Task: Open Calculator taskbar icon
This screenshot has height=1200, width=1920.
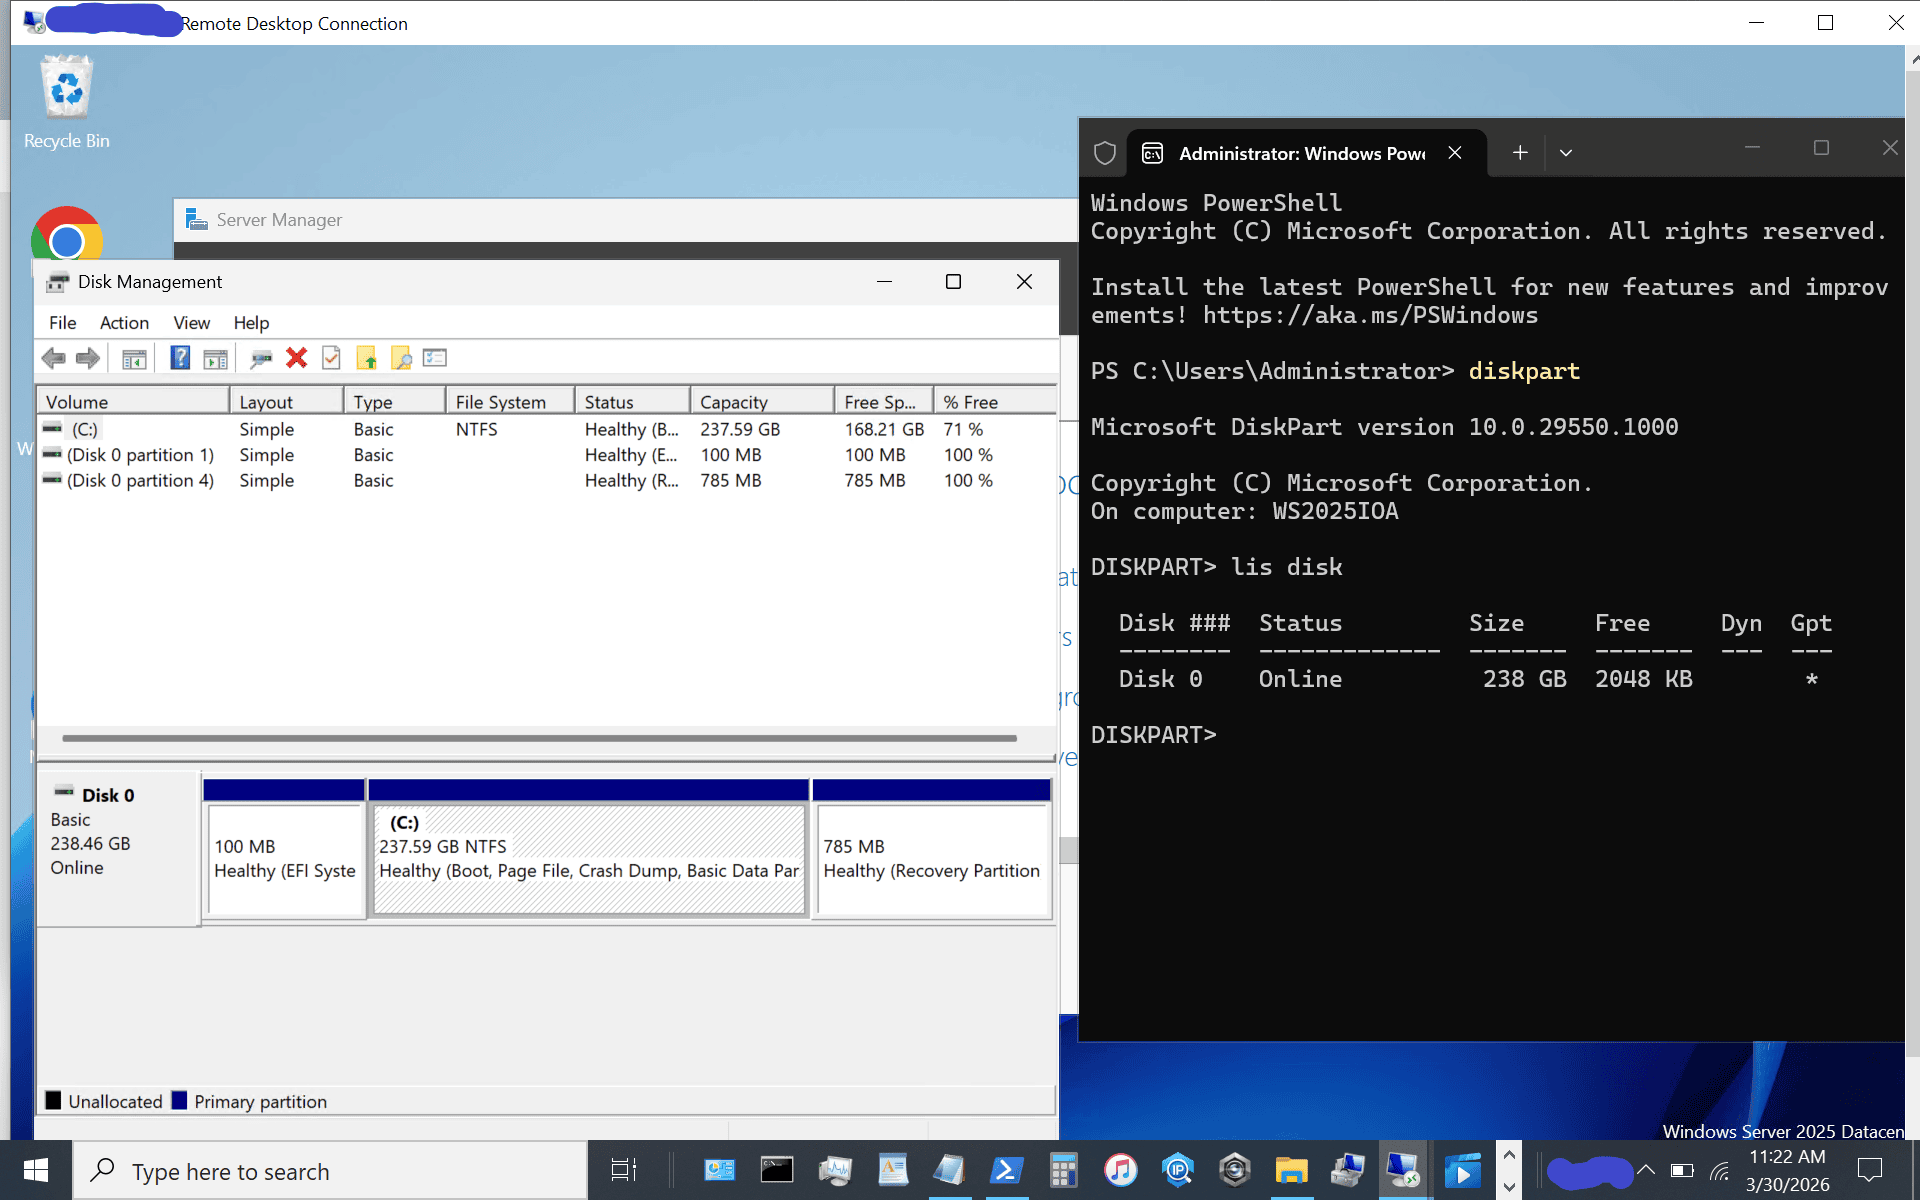Action: click(x=1063, y=1170)
